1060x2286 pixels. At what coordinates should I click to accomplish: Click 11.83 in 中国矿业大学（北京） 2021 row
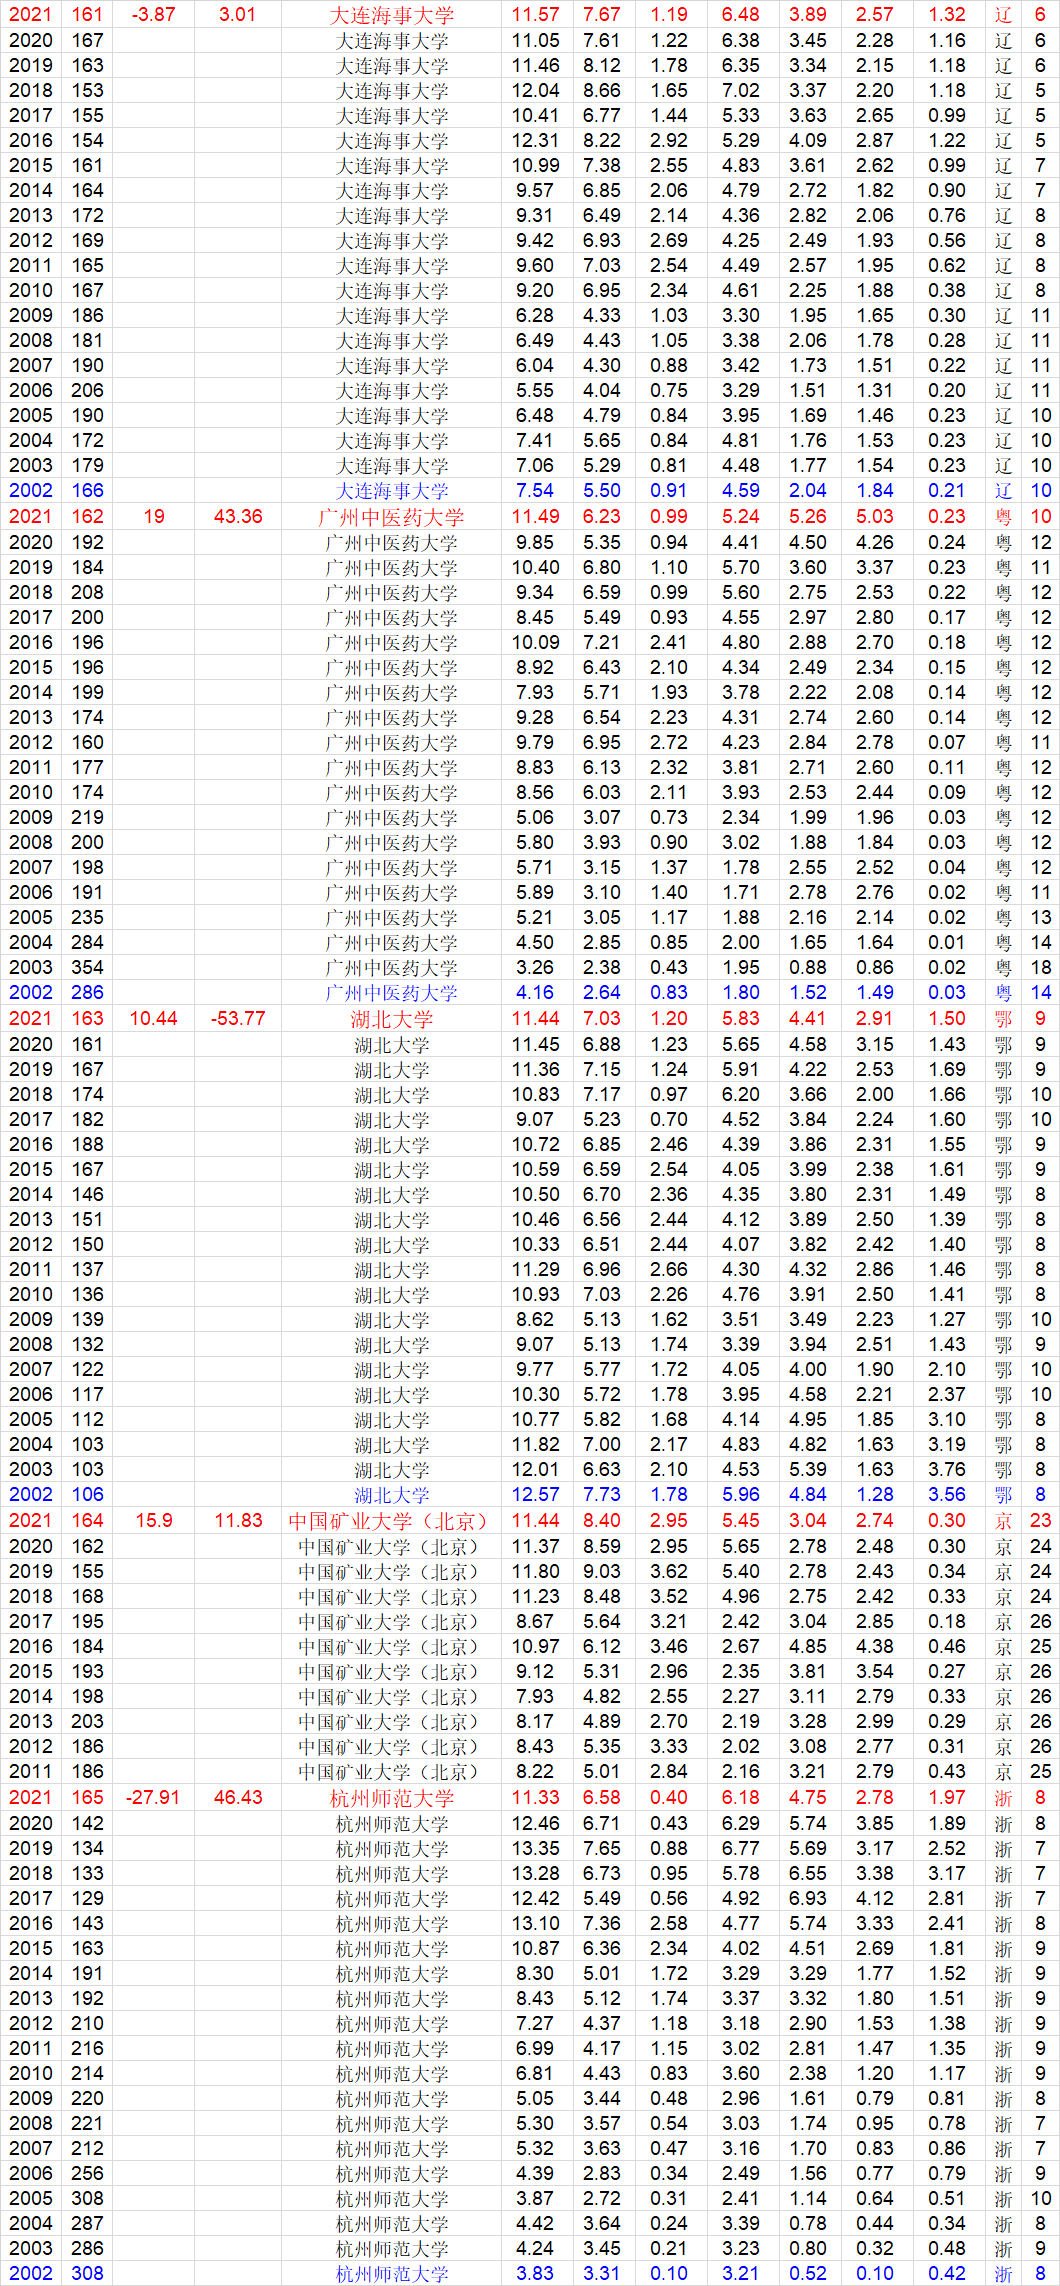238,1521
